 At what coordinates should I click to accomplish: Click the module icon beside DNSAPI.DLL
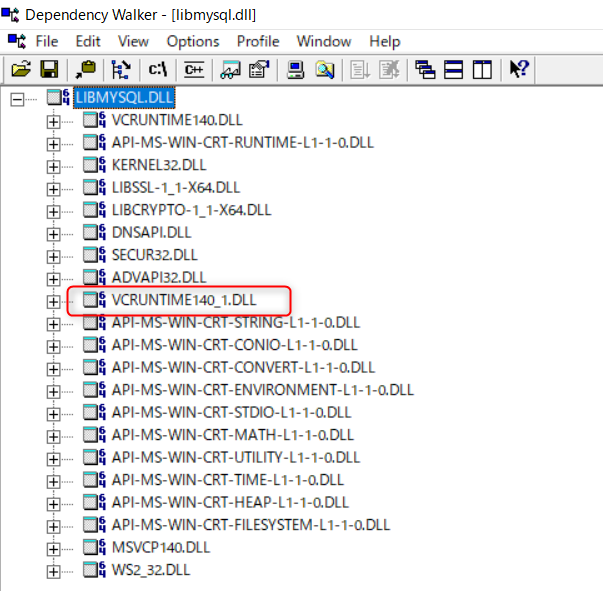[x=94, y=232]
